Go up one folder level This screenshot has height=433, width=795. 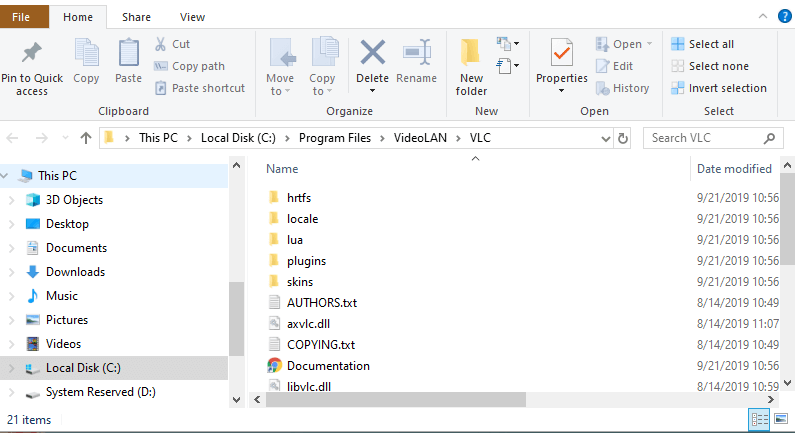(x=86, y=138)
